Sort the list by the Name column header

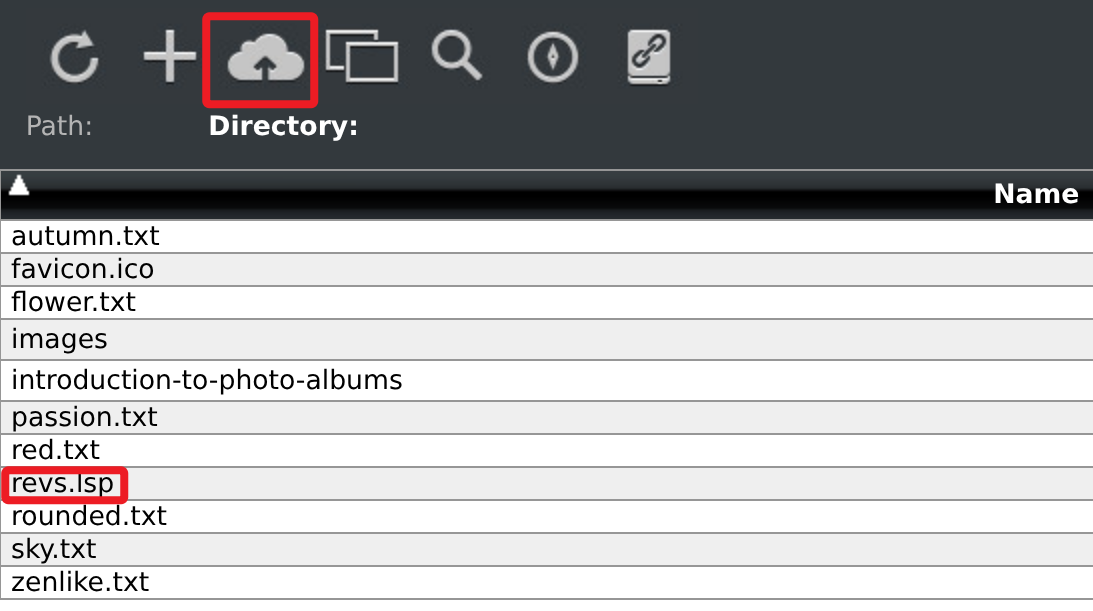pyautogui.click(x=1035, y=194)
